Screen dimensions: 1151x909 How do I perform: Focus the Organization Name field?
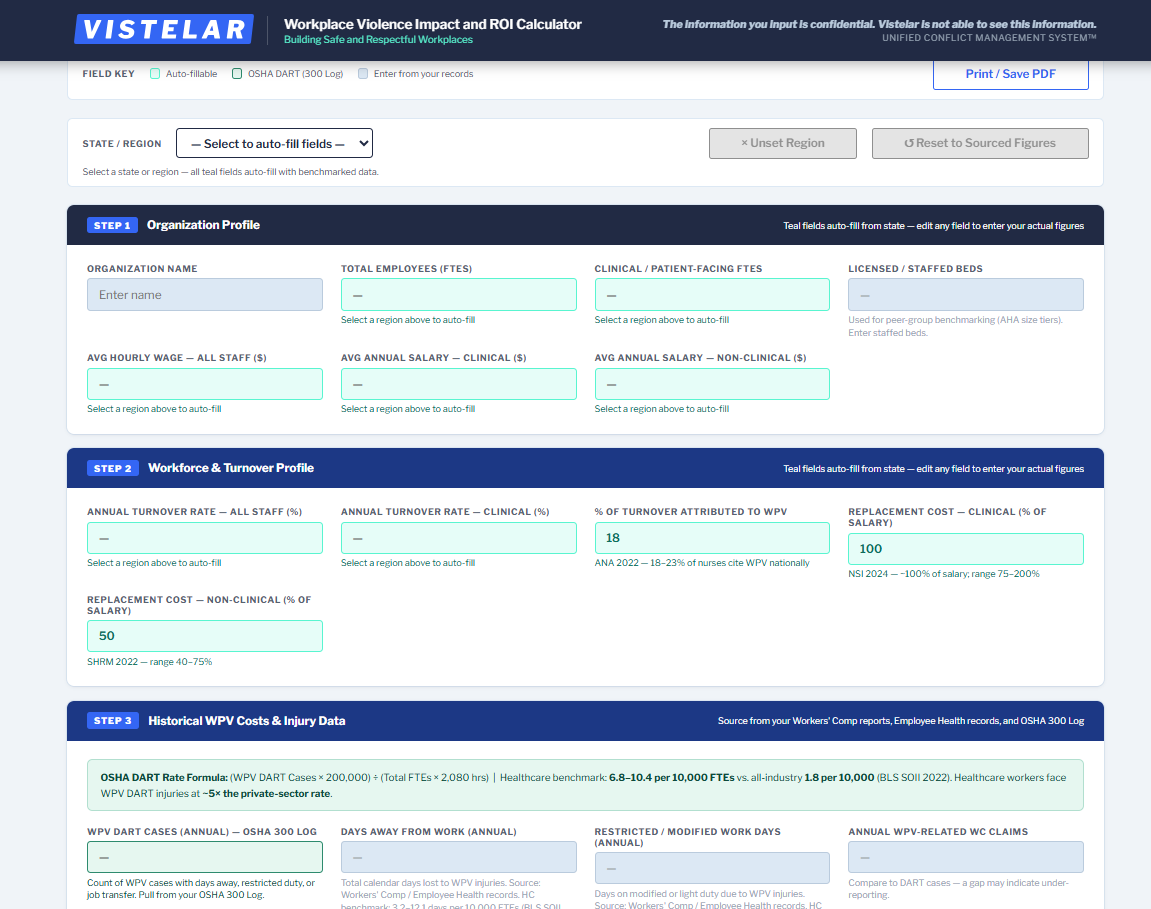point(205,294)
